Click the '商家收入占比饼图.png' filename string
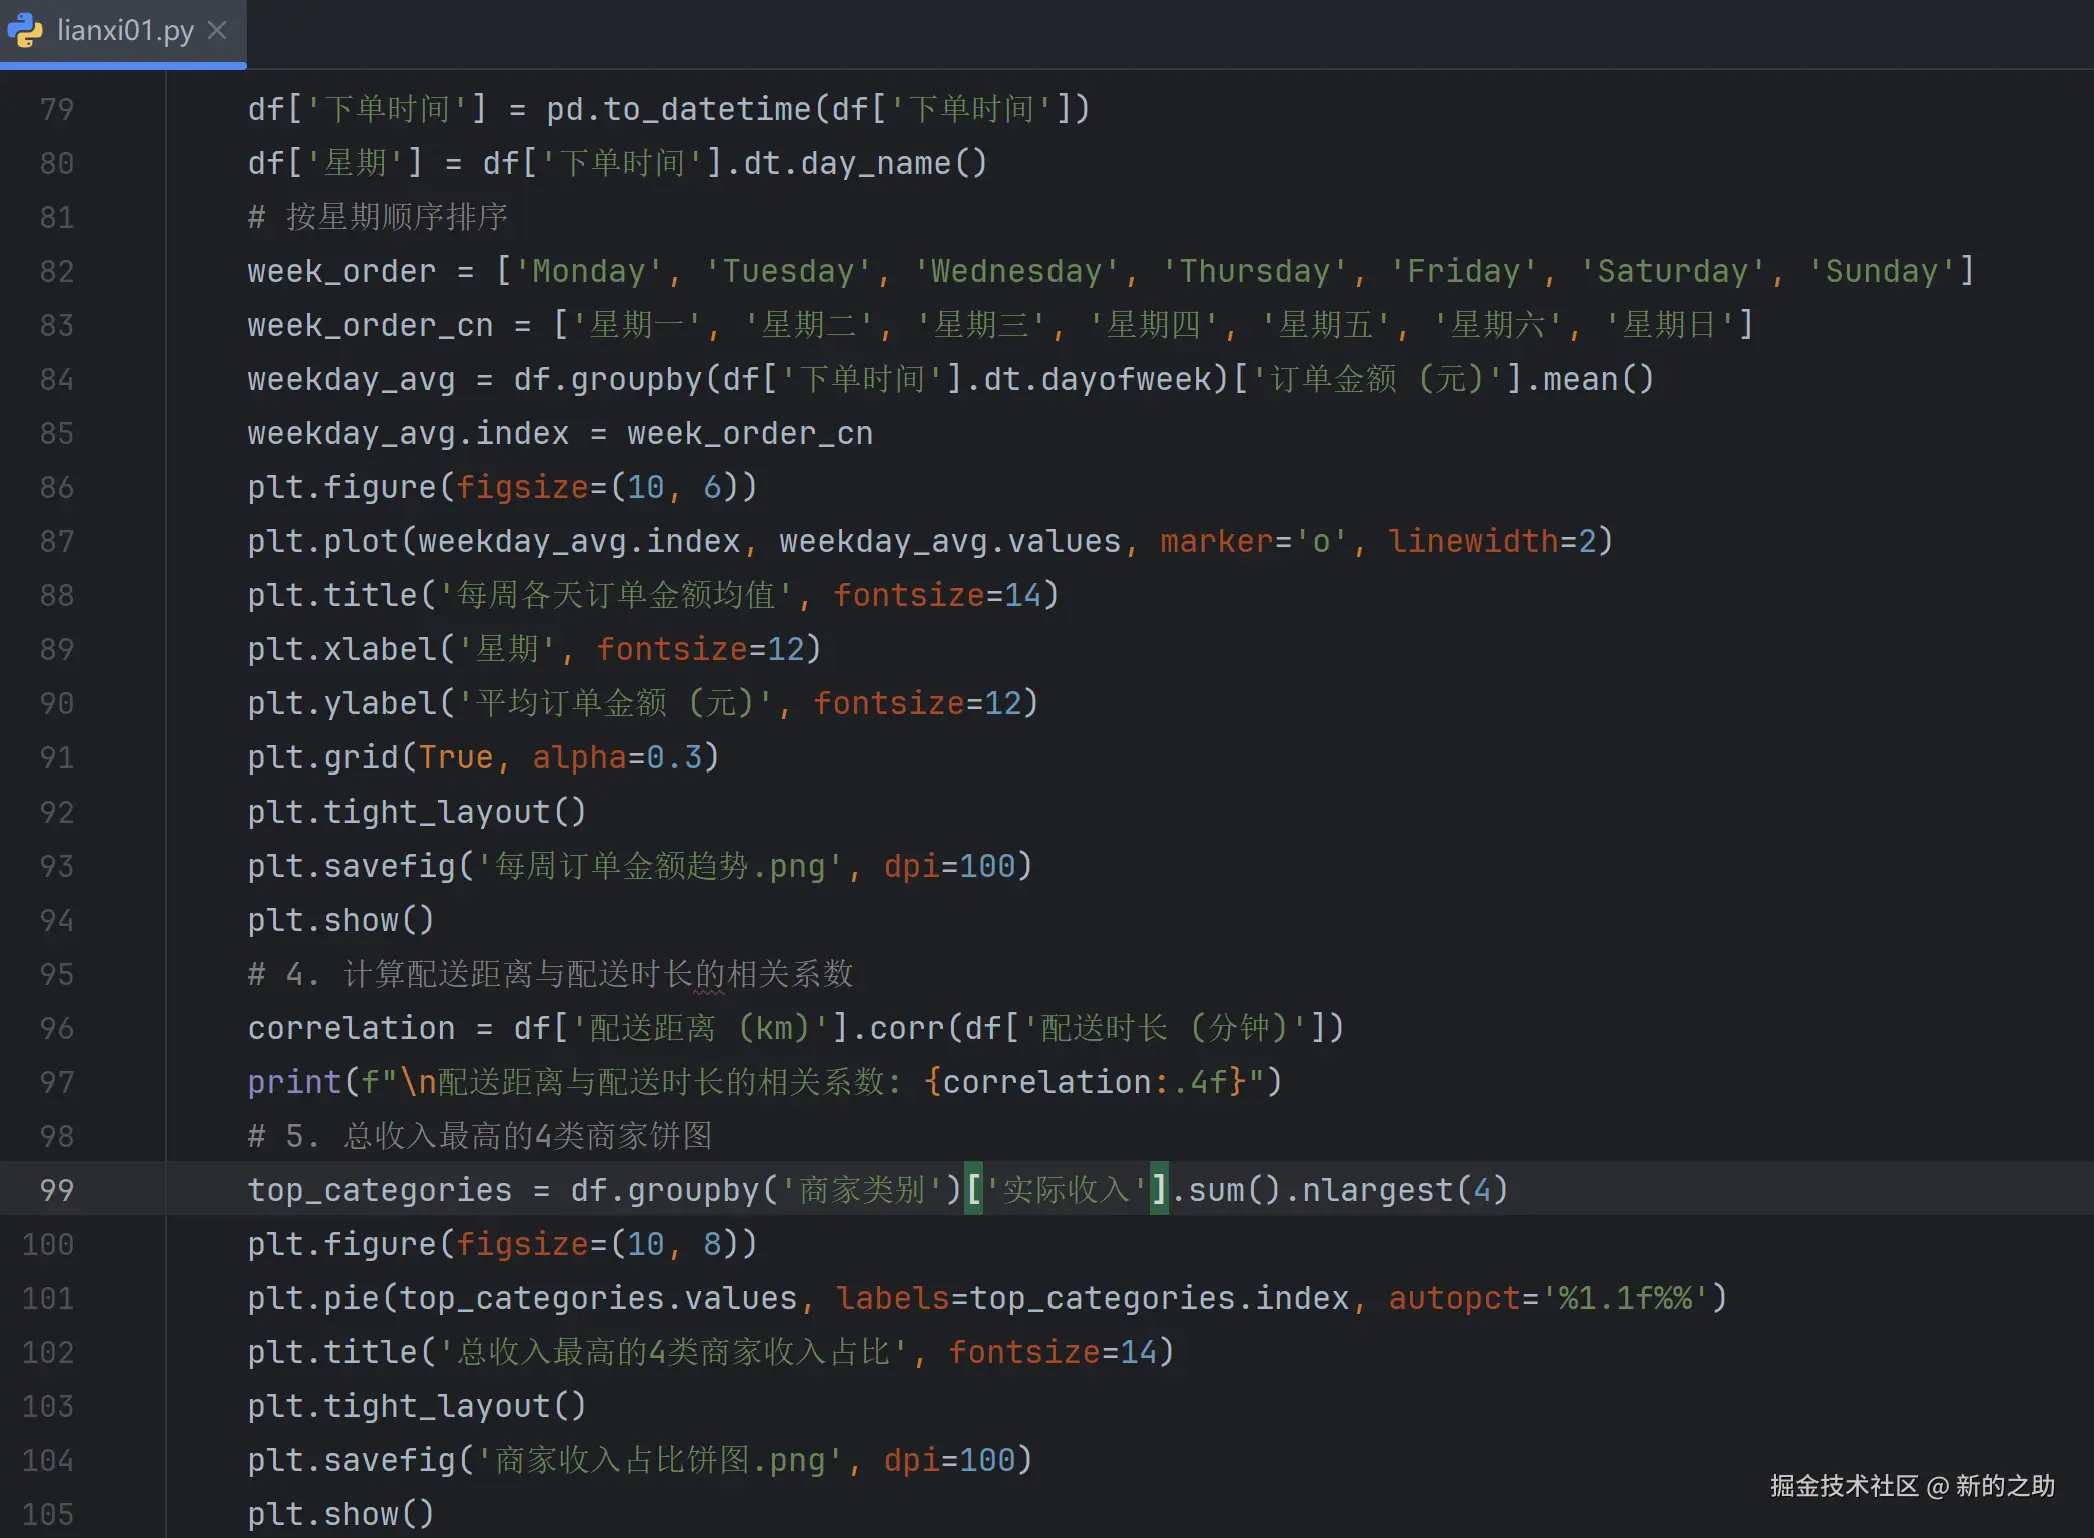 660,1460
